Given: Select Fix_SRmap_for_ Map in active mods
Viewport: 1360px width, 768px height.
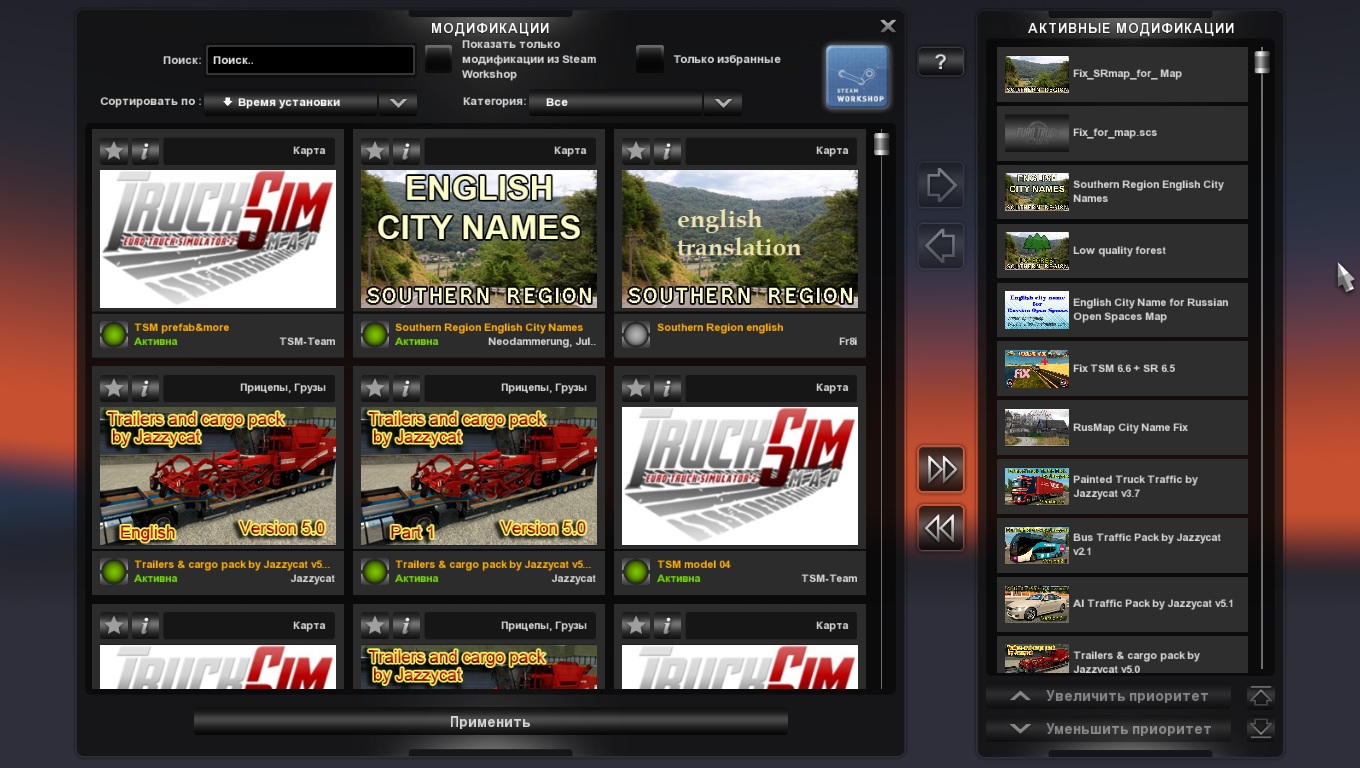Looking at the screenshot, I should 1122,74.
